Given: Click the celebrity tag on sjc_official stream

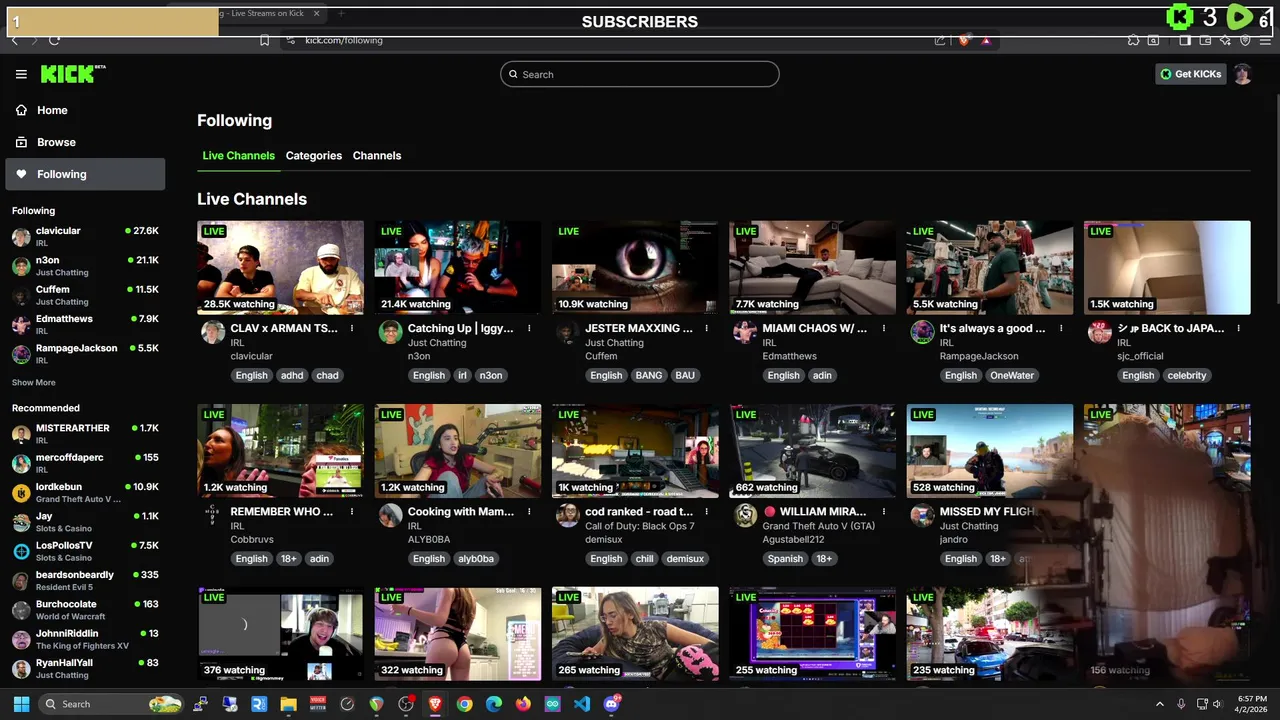Looking at the screenshot, I should [x=1187, y=375].
